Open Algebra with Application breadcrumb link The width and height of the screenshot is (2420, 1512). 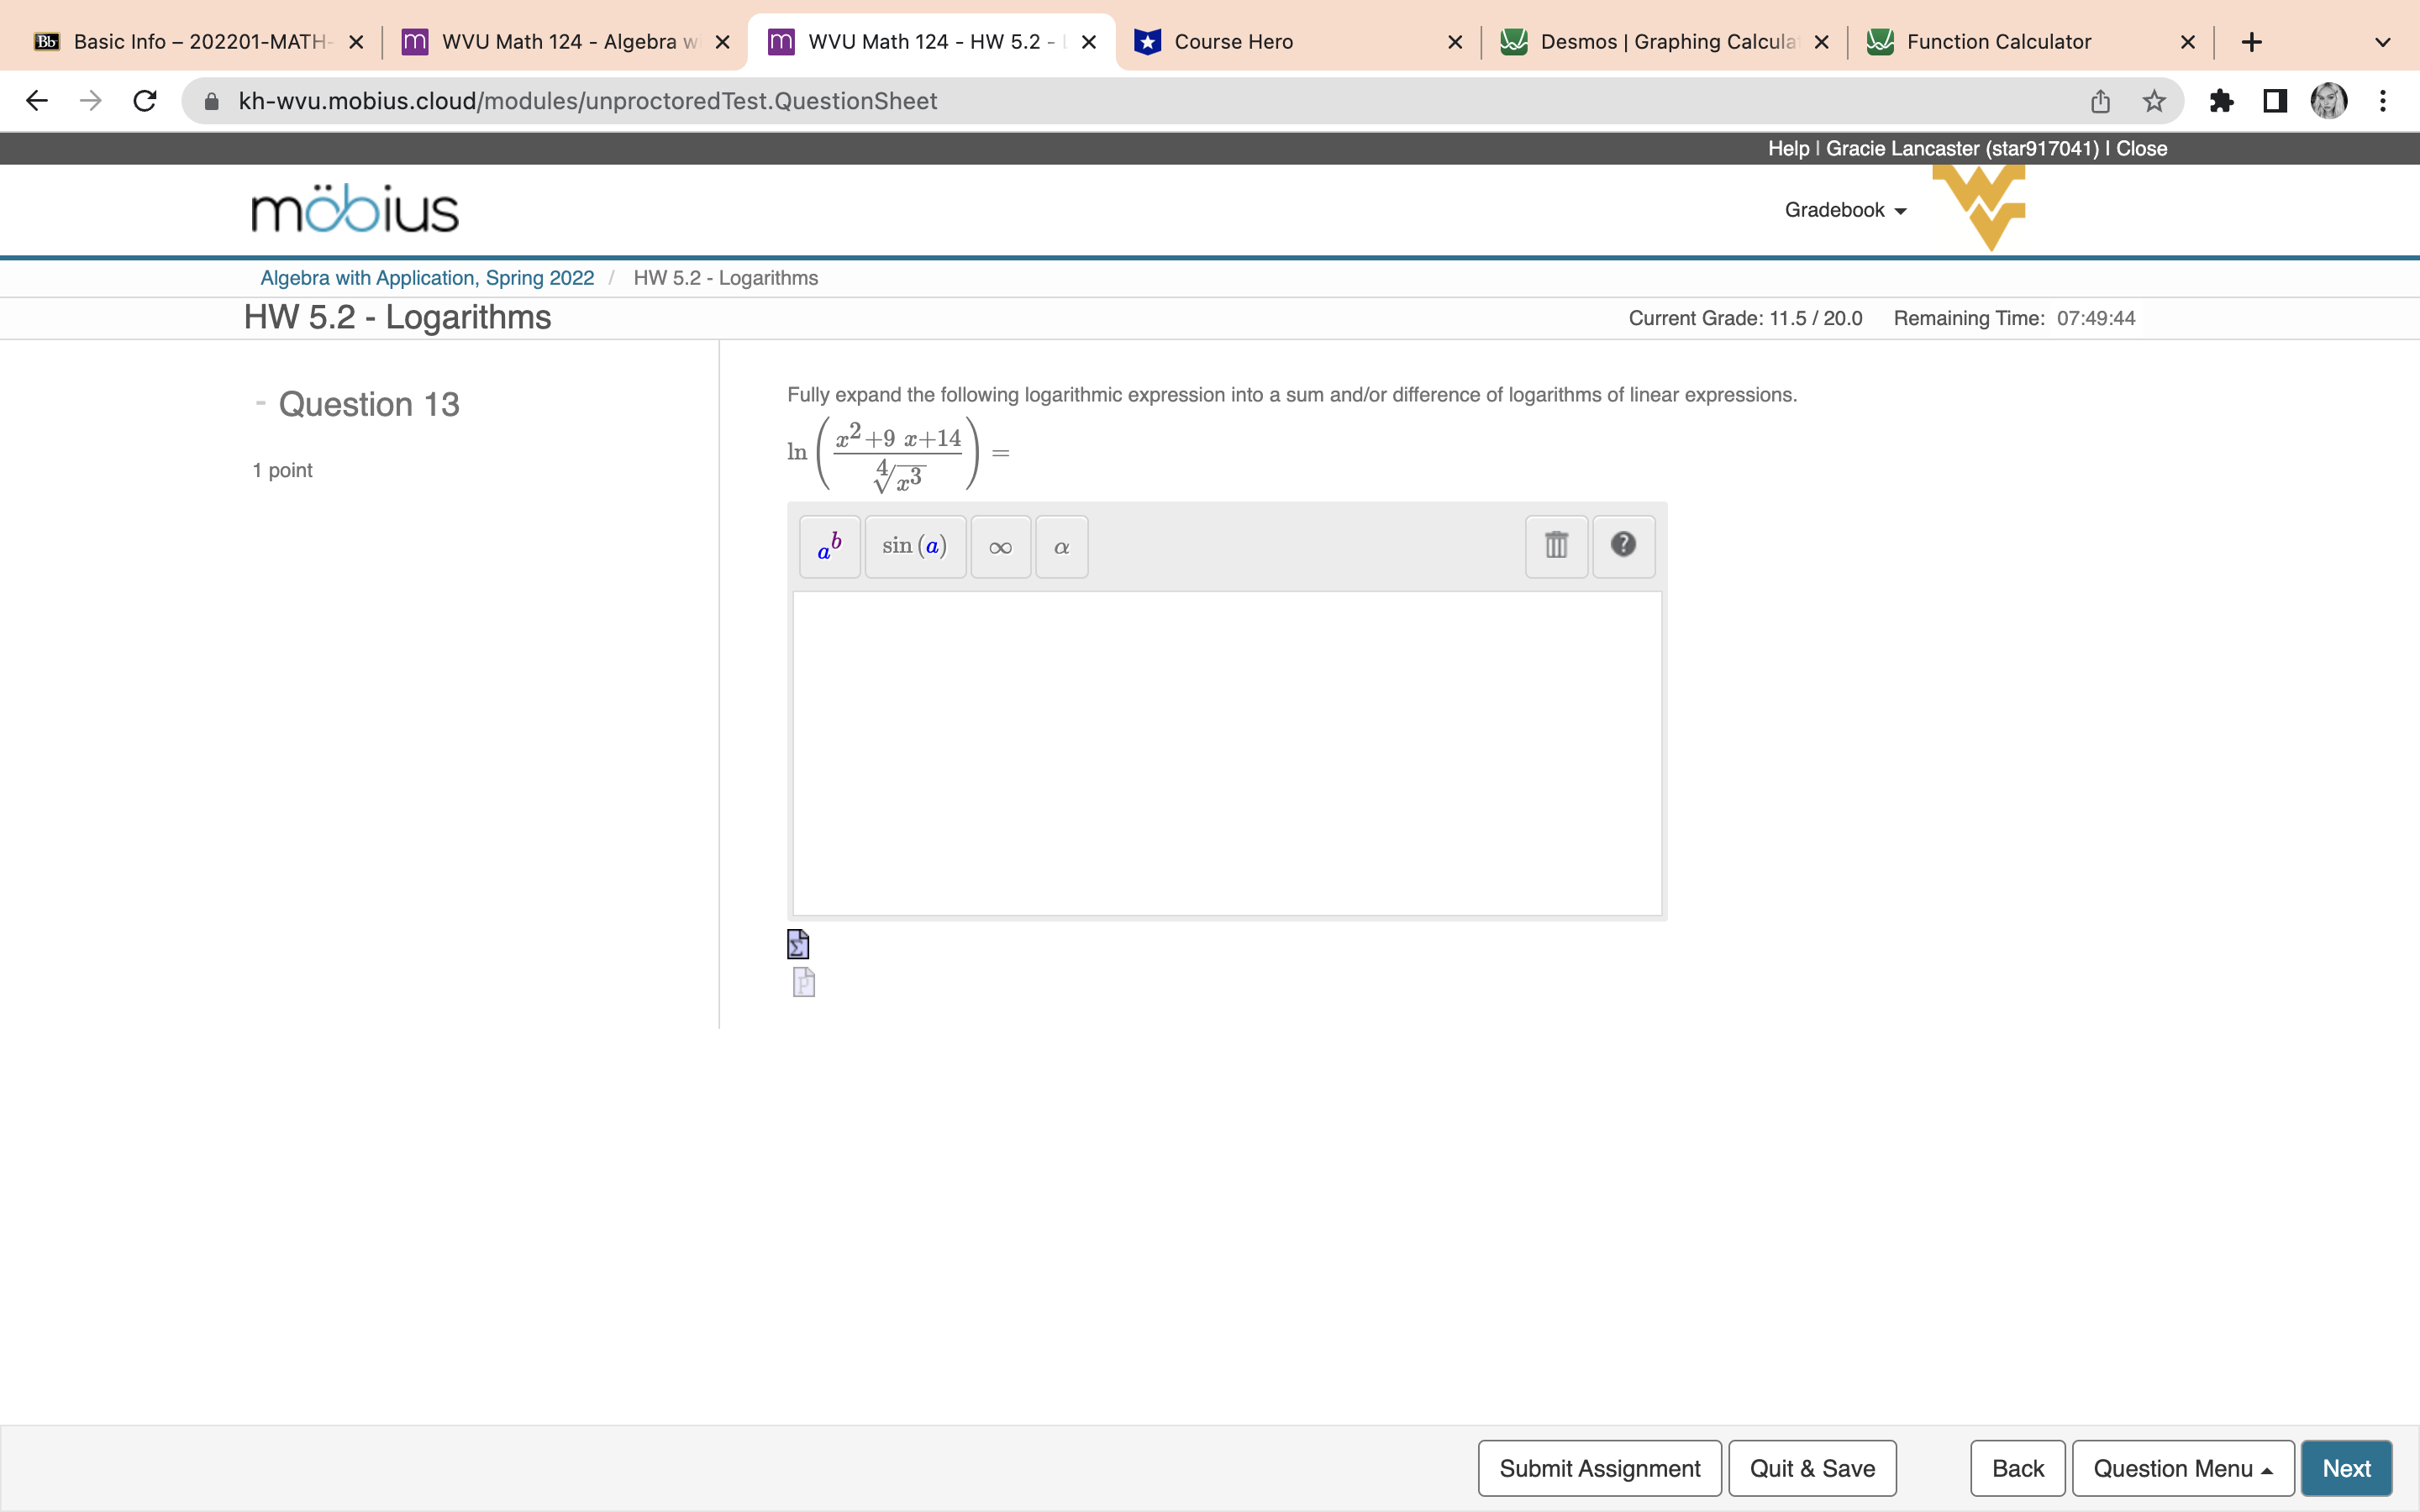tap(427, 278)
